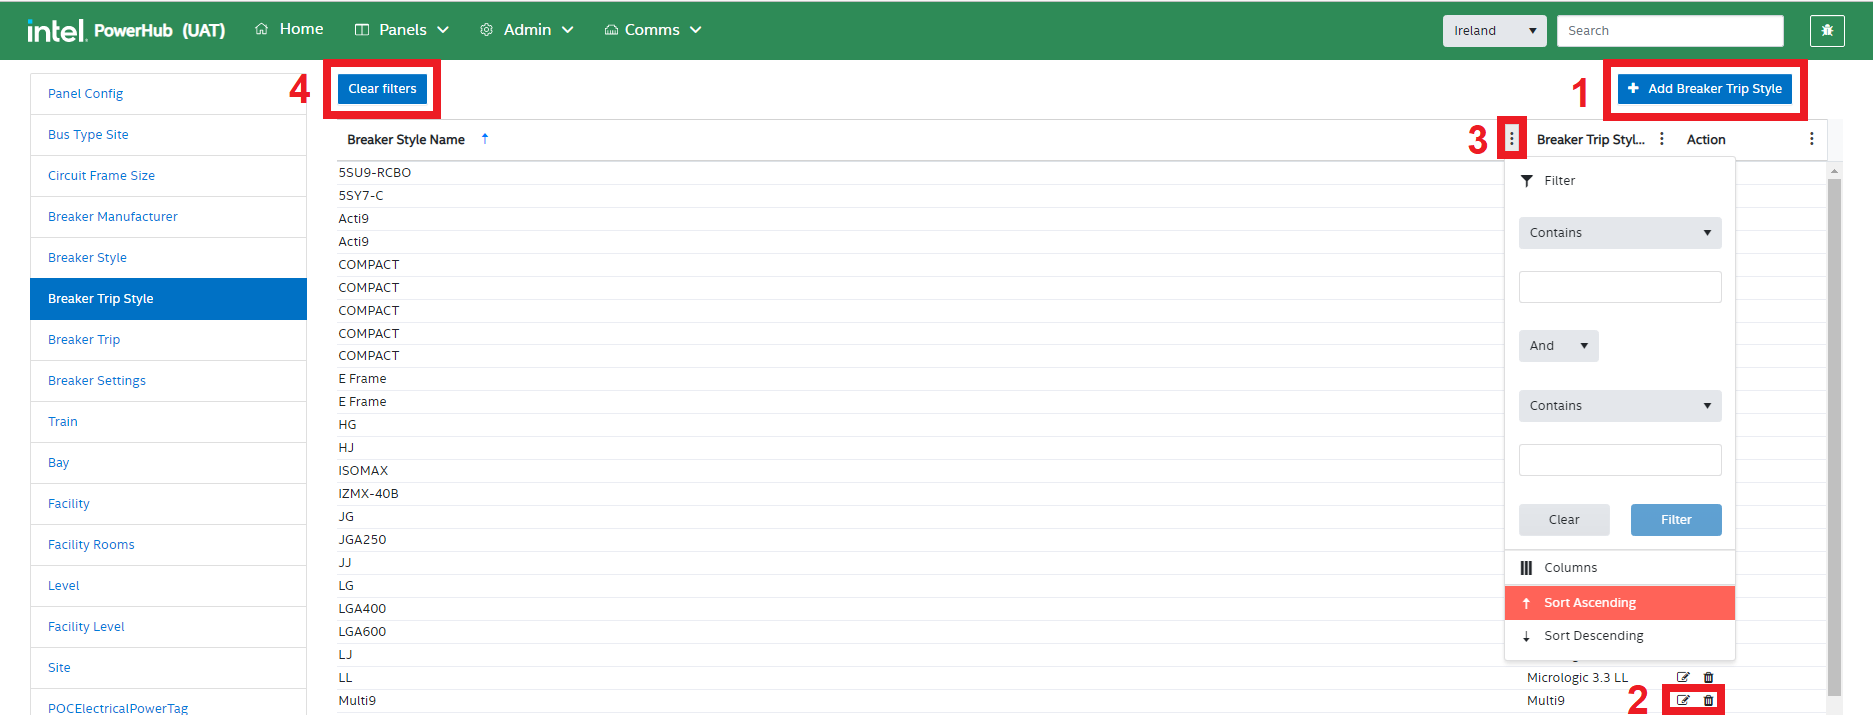Open Breaker Settings in the sidebar
Viewport: 1873px width, 715px height.
97,381
